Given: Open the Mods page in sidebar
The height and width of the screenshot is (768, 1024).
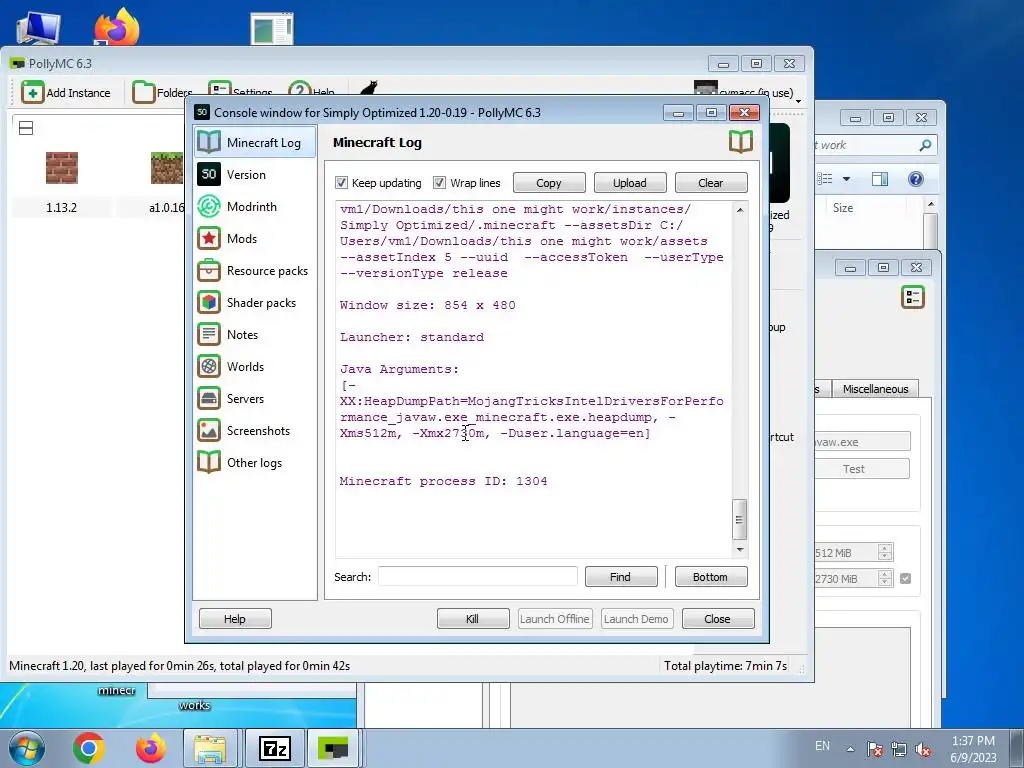Looking at the screenshot, I should pos(255,238).
